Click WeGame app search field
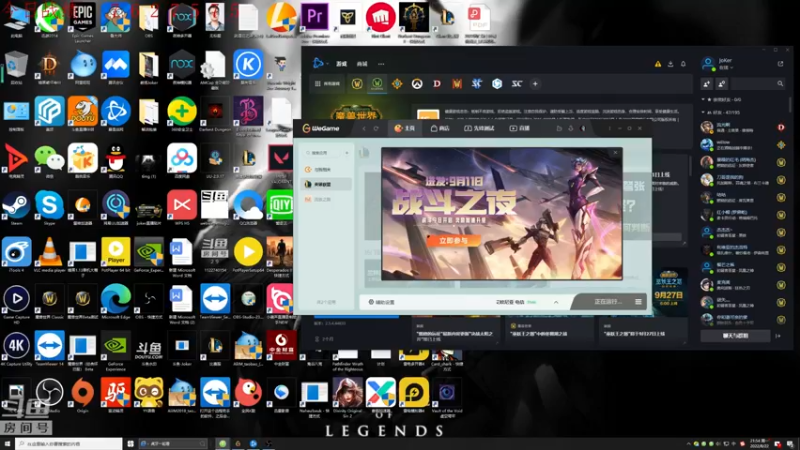 (323, 153)
